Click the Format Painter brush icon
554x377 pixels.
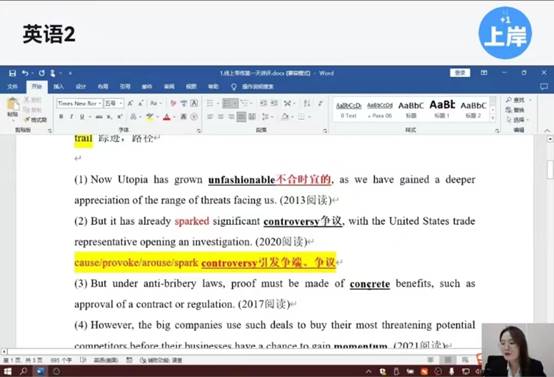tap(35, 119)
